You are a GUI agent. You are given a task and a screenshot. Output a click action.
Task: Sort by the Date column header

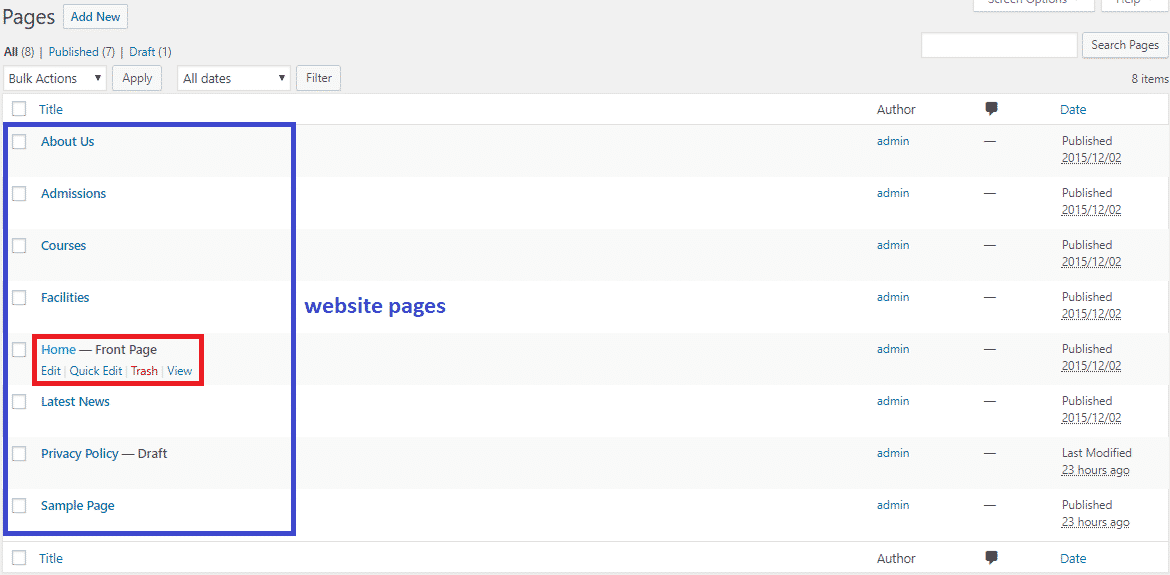click(1073, 109)
